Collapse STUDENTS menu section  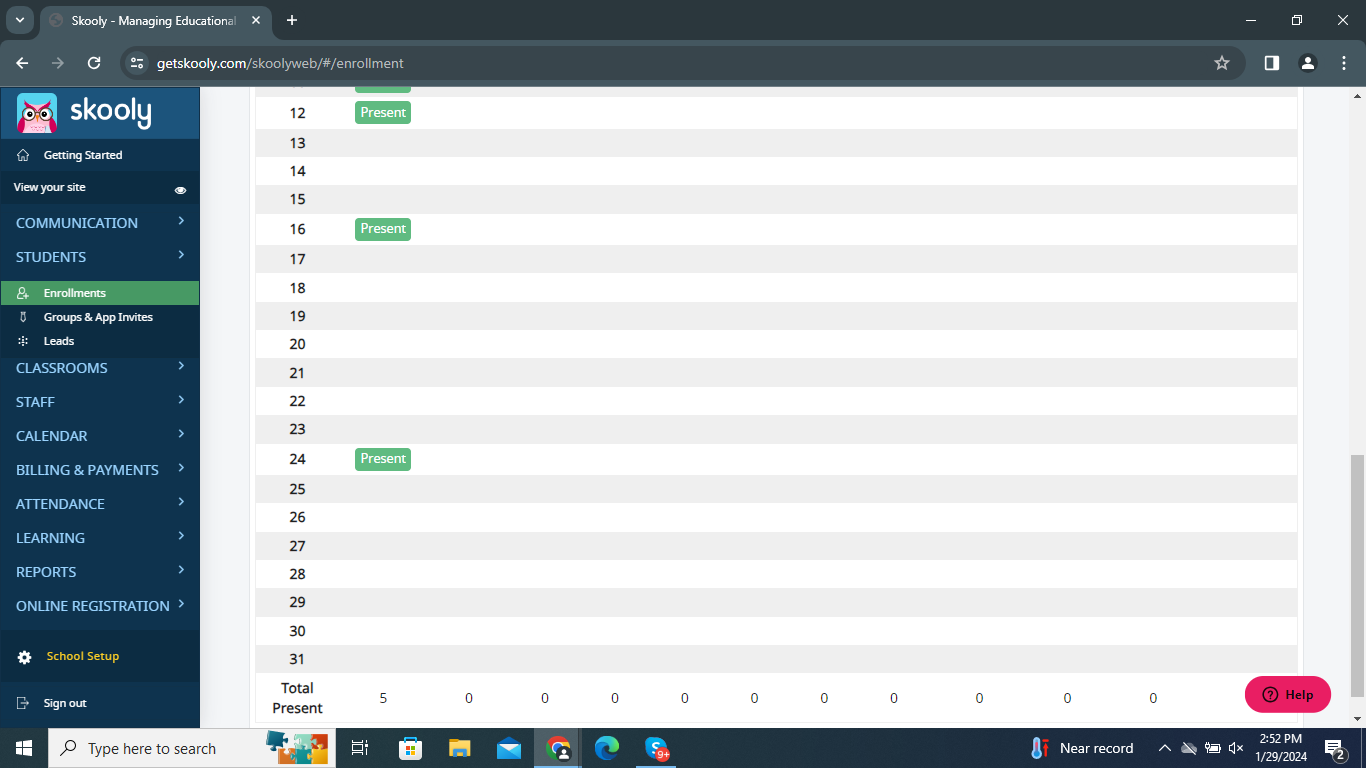pyautogui.click(x=100, y=257)
